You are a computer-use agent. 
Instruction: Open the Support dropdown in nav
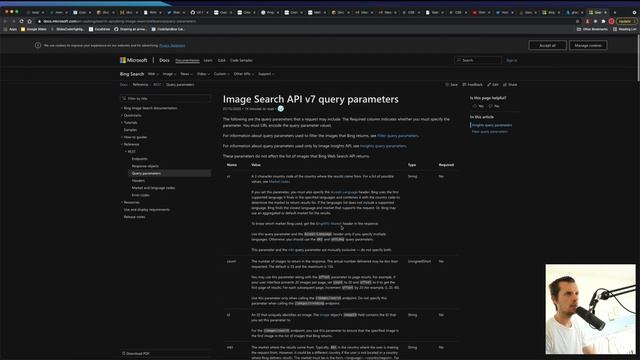click(266, 74)
